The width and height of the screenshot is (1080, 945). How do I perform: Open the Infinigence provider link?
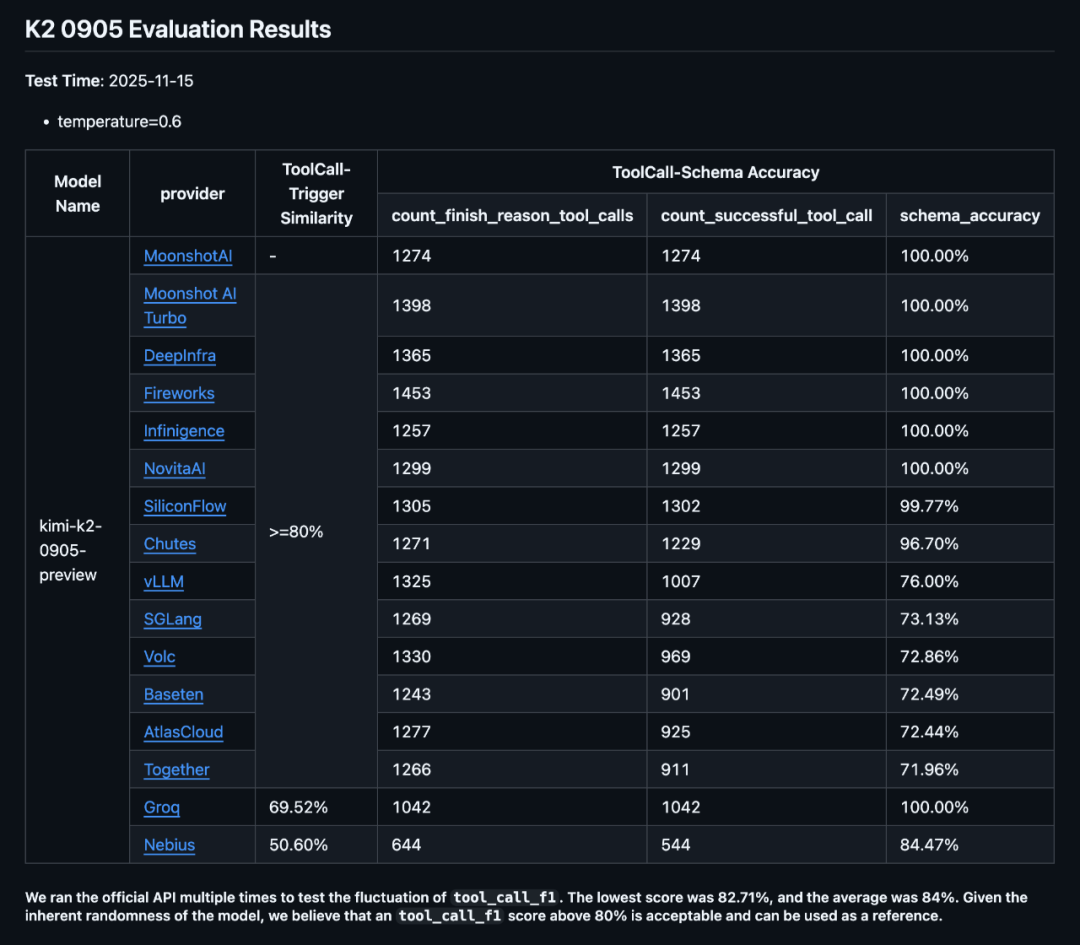[x=184, y=431]
